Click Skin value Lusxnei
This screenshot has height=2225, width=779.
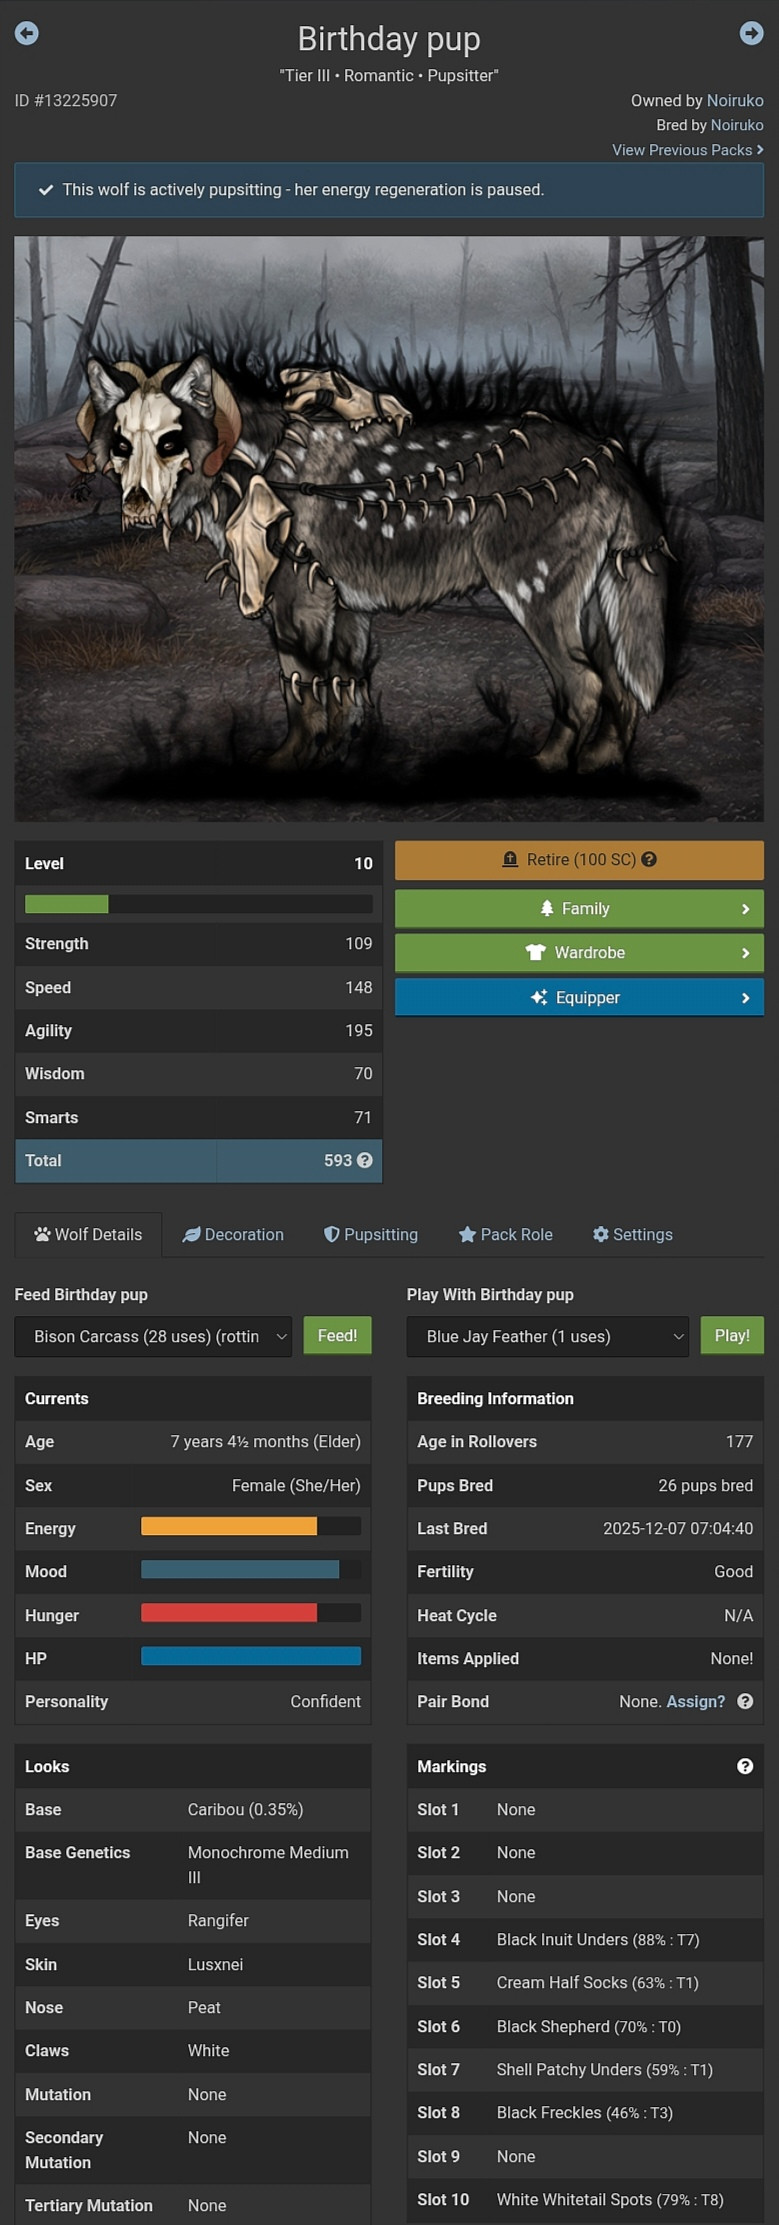pos(216,1964)
